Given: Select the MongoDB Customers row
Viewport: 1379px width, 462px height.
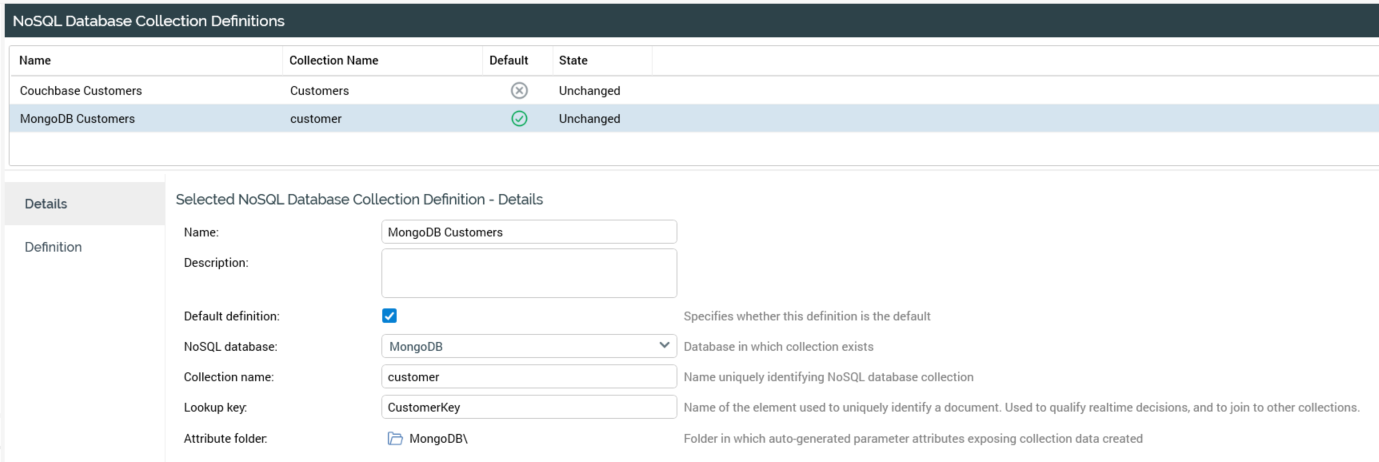Looking at the screenshot, I should click(x=77, y=119).
